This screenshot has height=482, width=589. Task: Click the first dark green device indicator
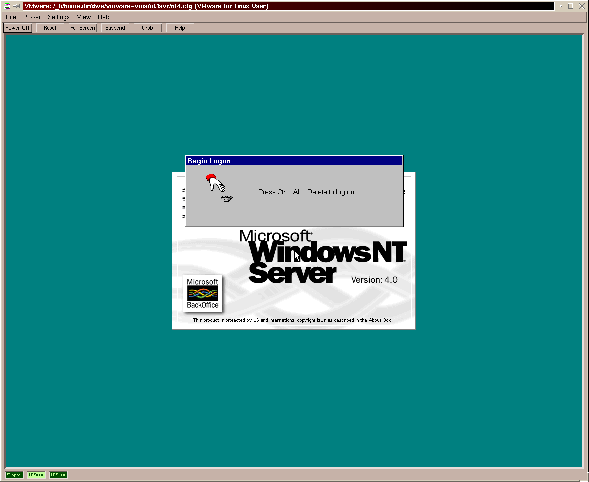coord(14,475)
